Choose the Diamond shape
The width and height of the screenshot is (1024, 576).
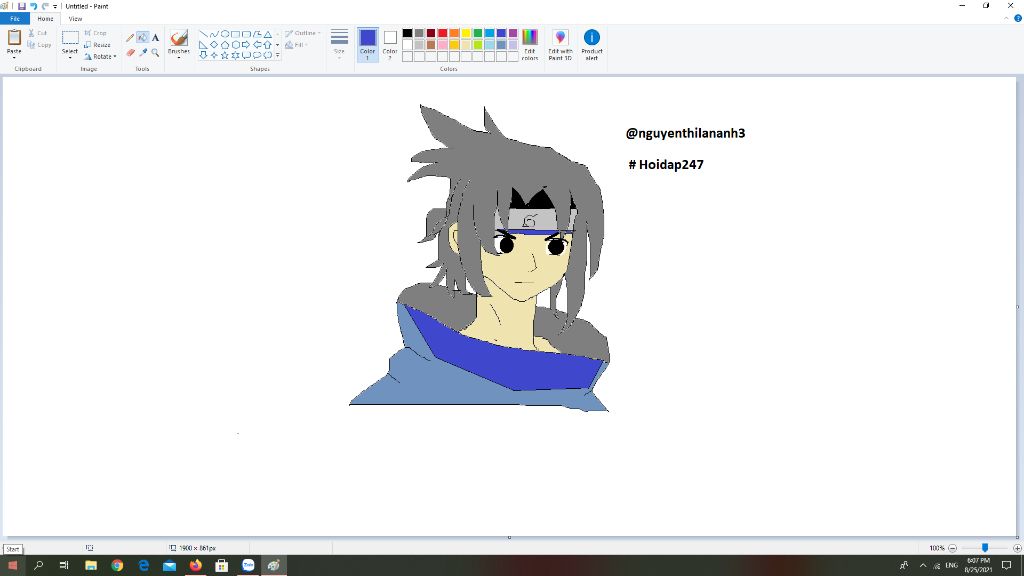coord(214,45)
